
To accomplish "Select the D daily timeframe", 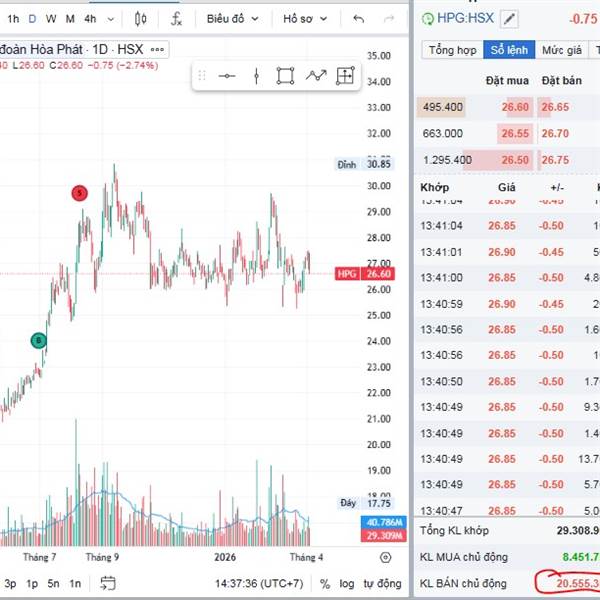I will click(33, 19).
